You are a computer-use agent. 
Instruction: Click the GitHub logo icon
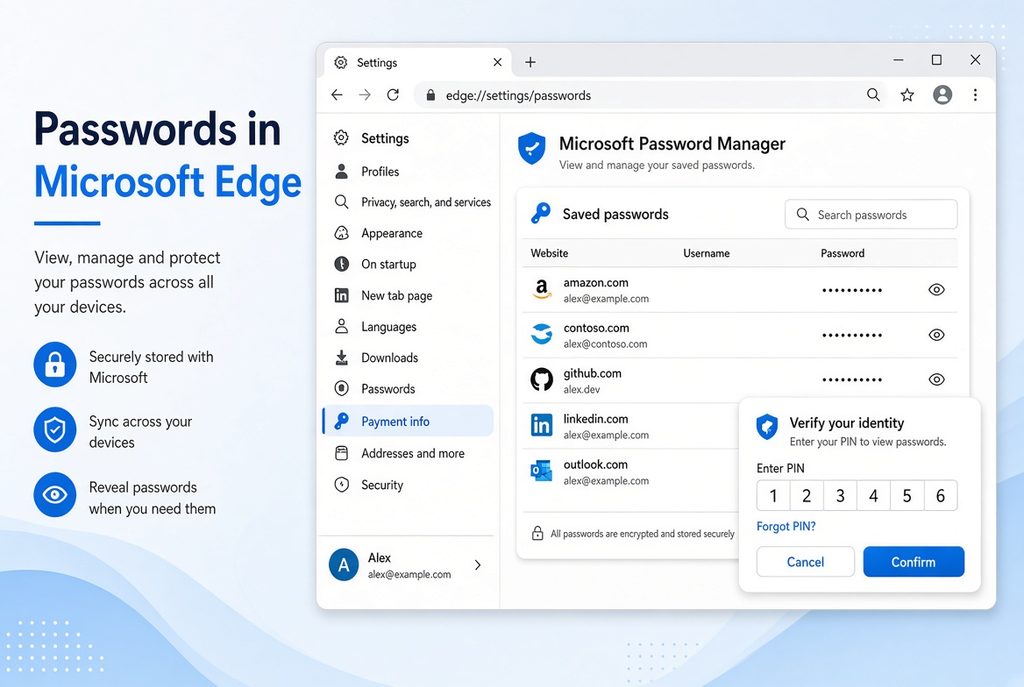[541, 379]
